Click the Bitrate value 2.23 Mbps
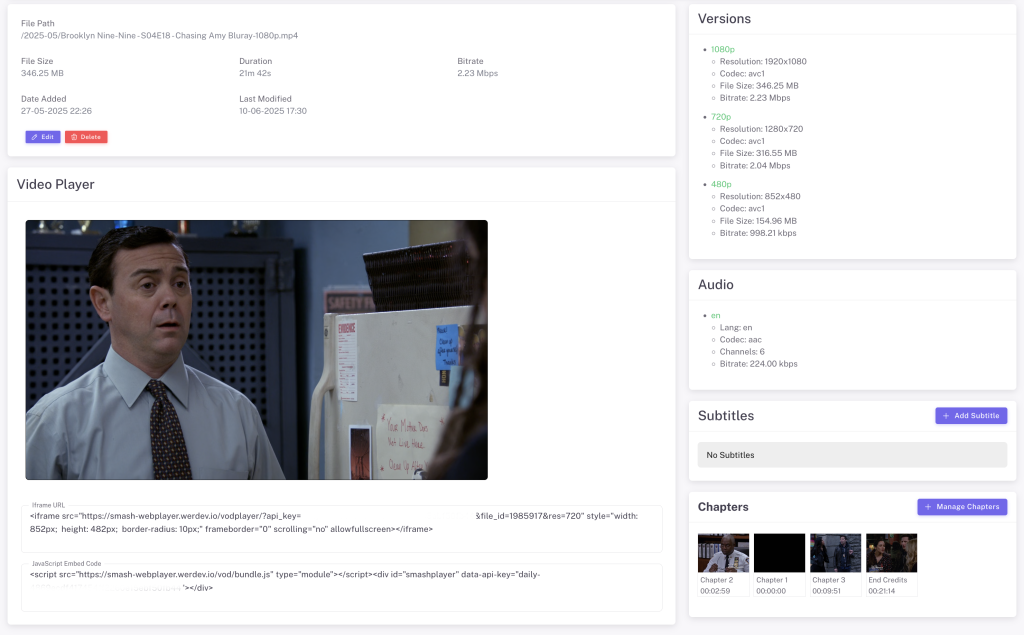Screen dimensions: 1024x635 (x=477, y=73)
